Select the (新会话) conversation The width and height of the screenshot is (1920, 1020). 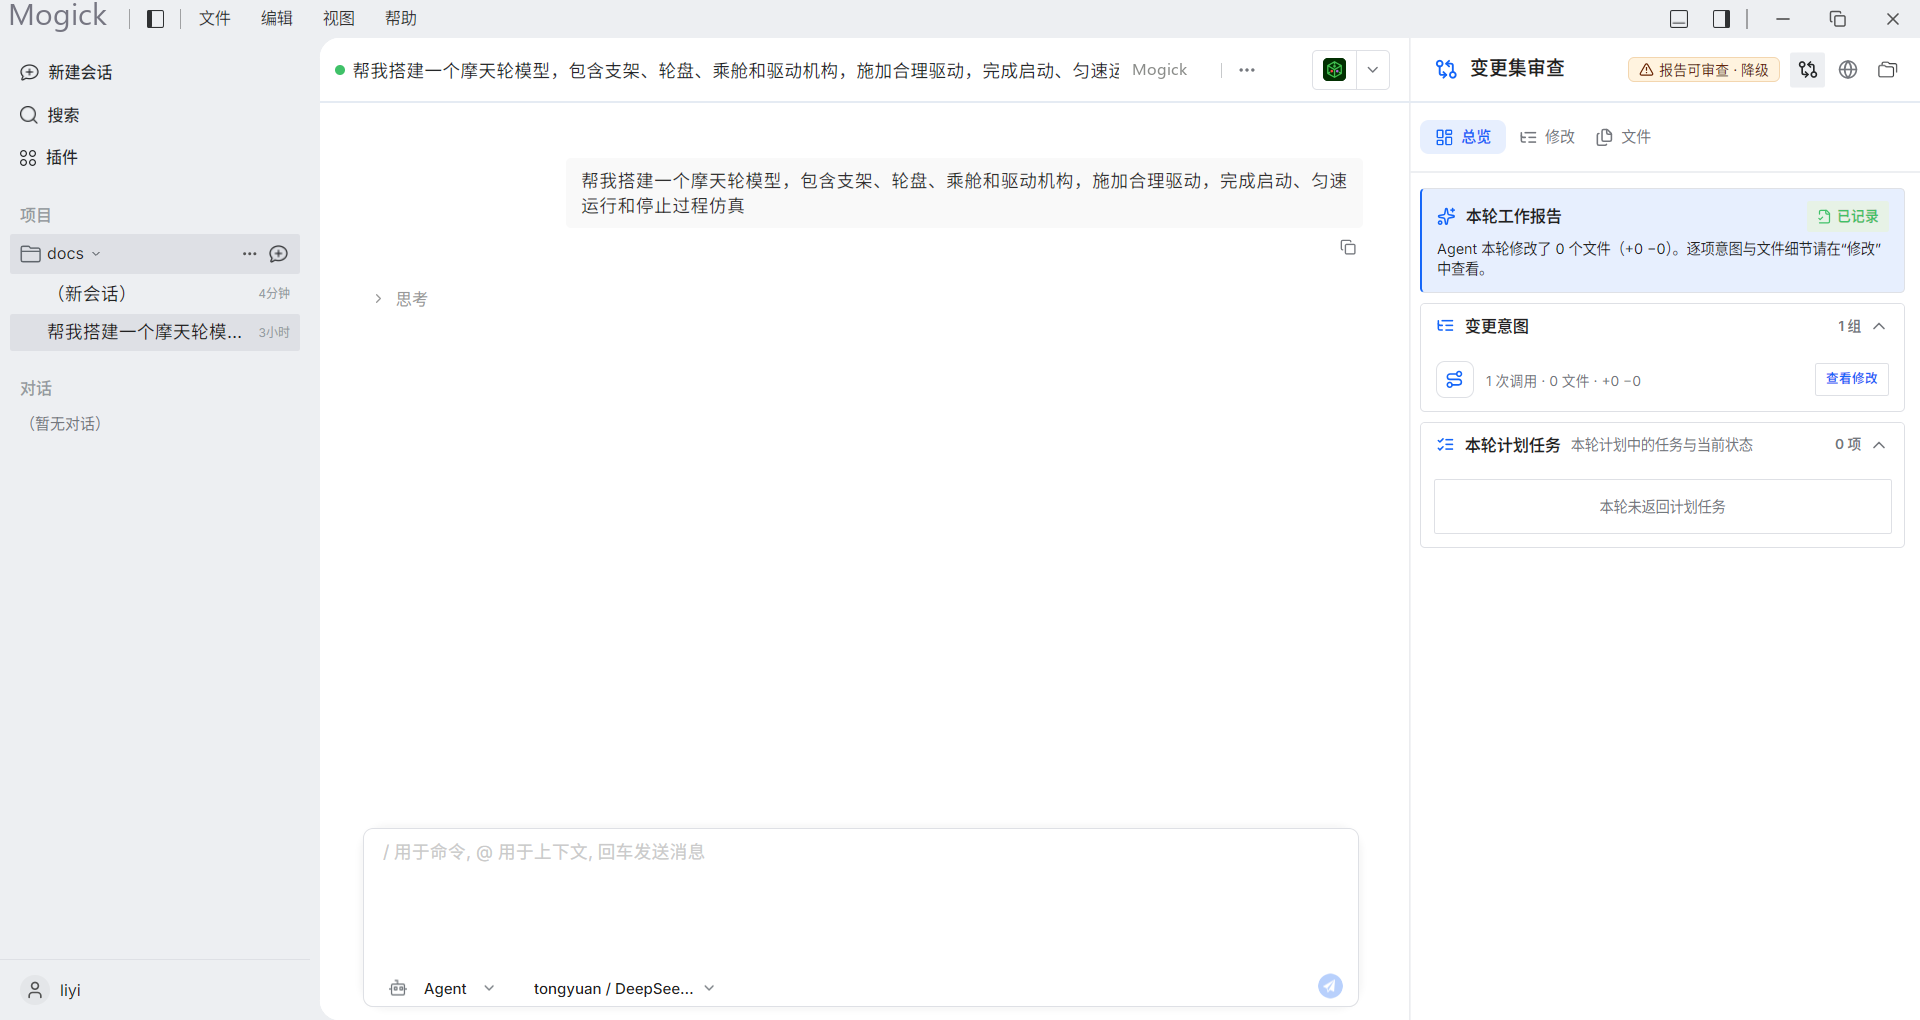point(155,293)
